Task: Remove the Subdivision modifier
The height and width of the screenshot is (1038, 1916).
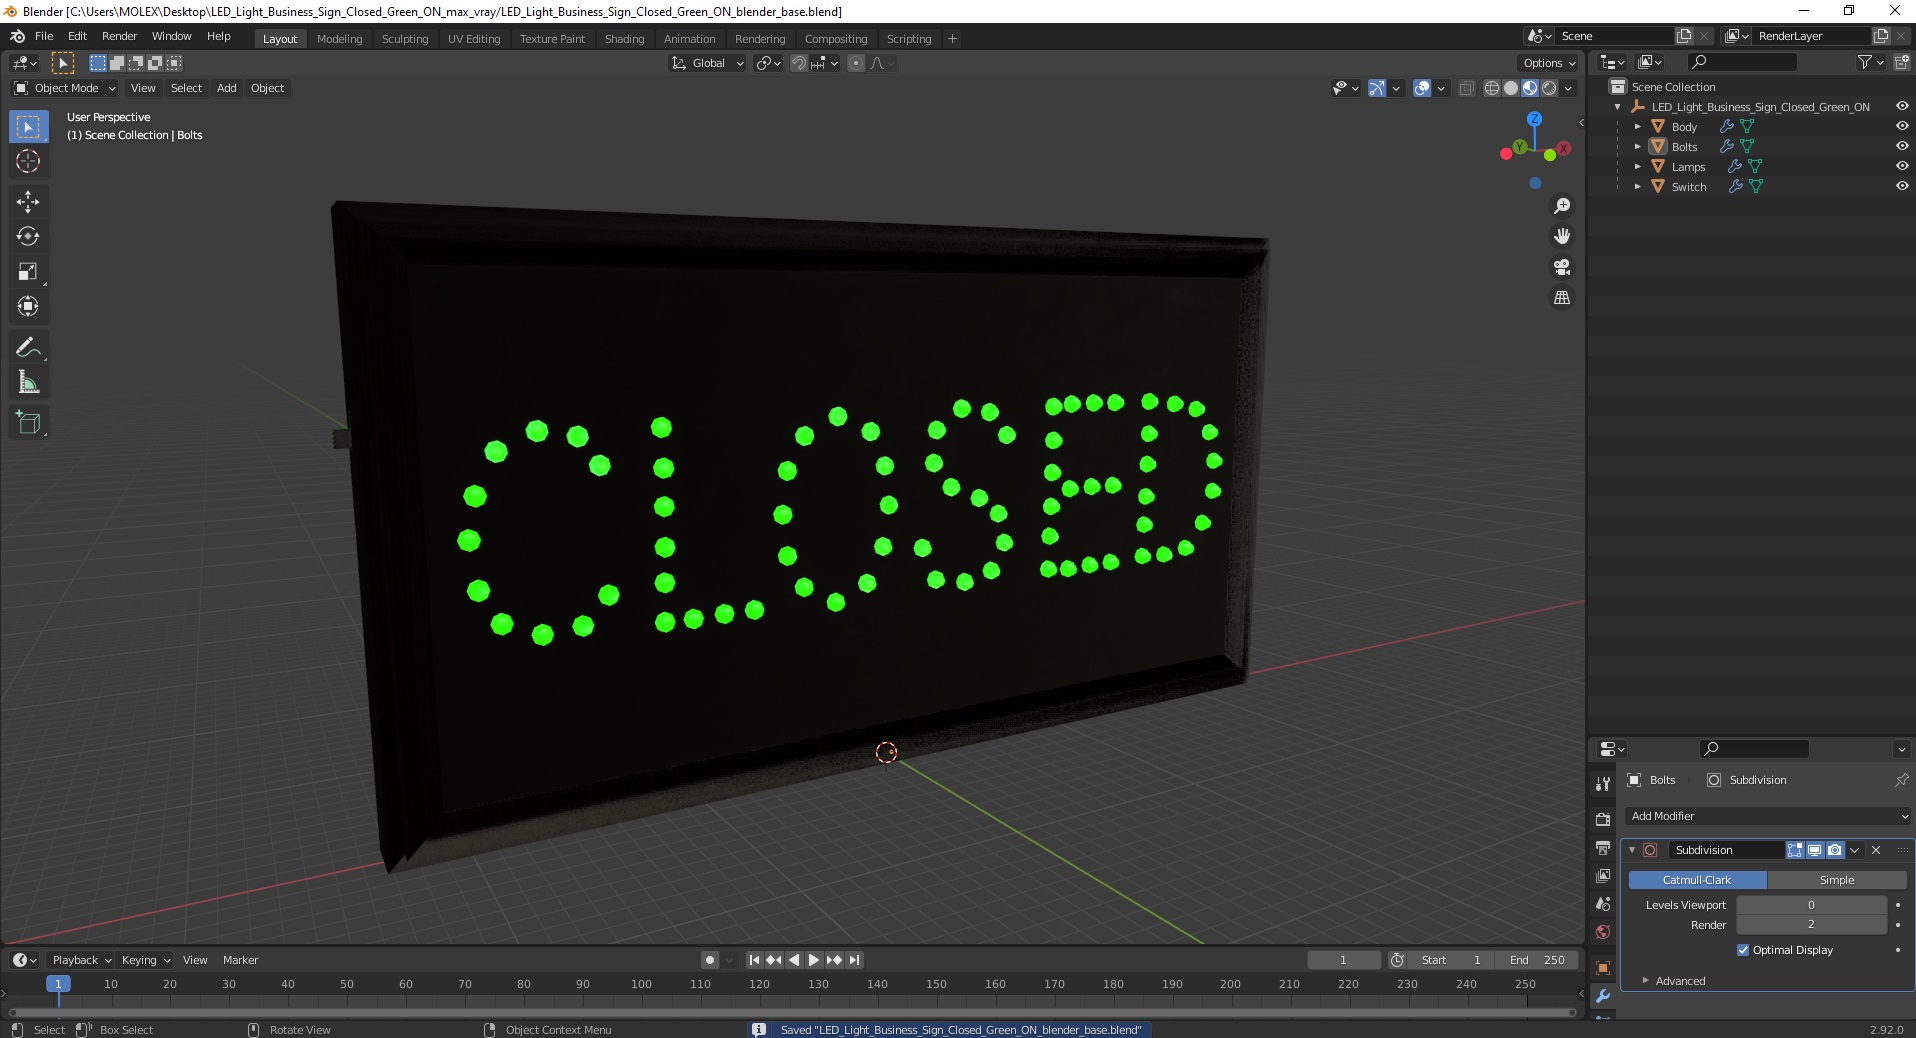Action: 1876,850
